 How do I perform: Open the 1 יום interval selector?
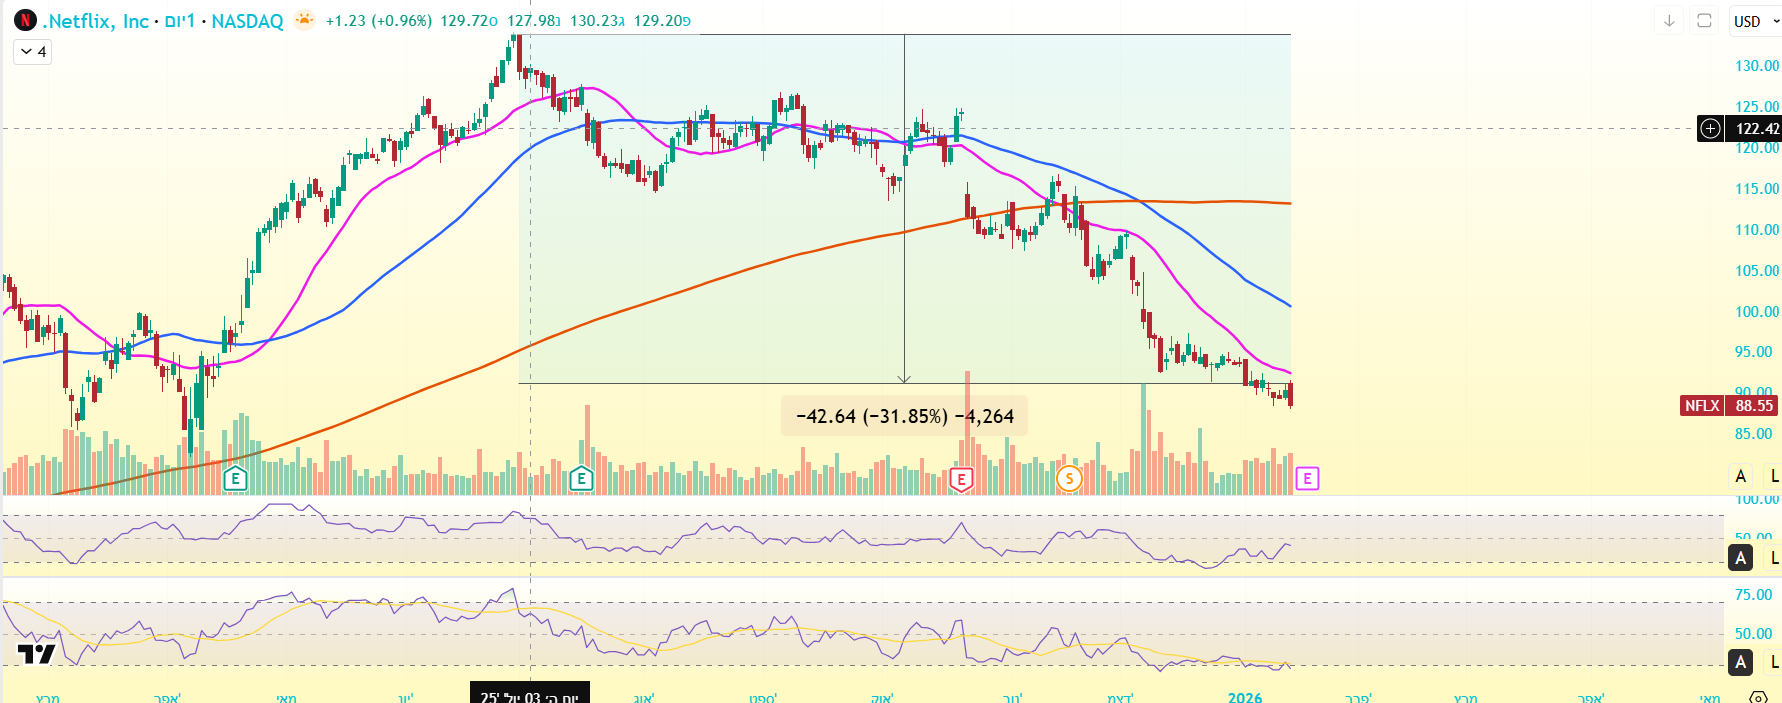point(180,21)
